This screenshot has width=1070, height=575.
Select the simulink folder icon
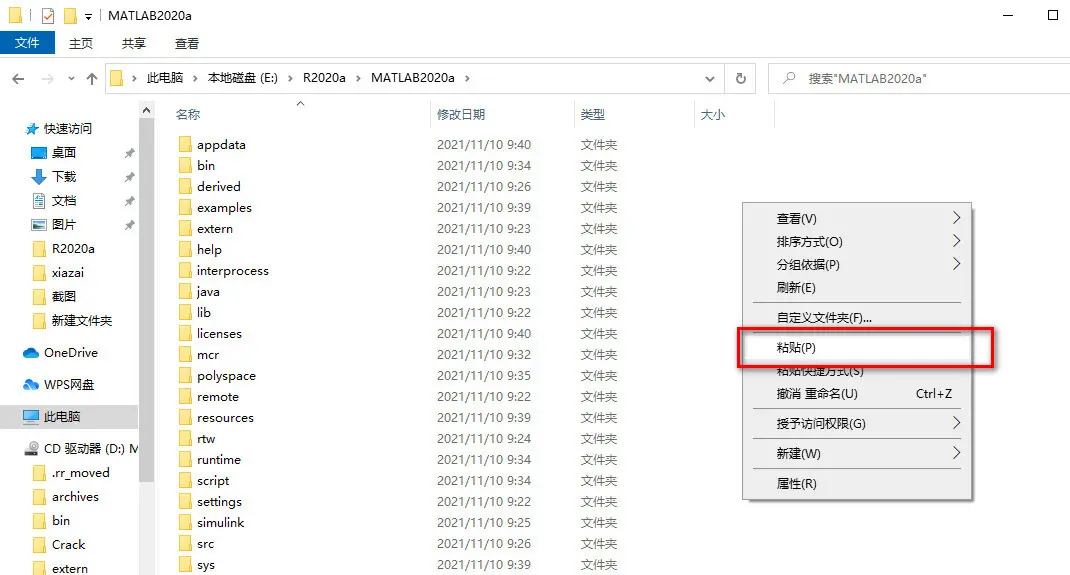[185, 522]
